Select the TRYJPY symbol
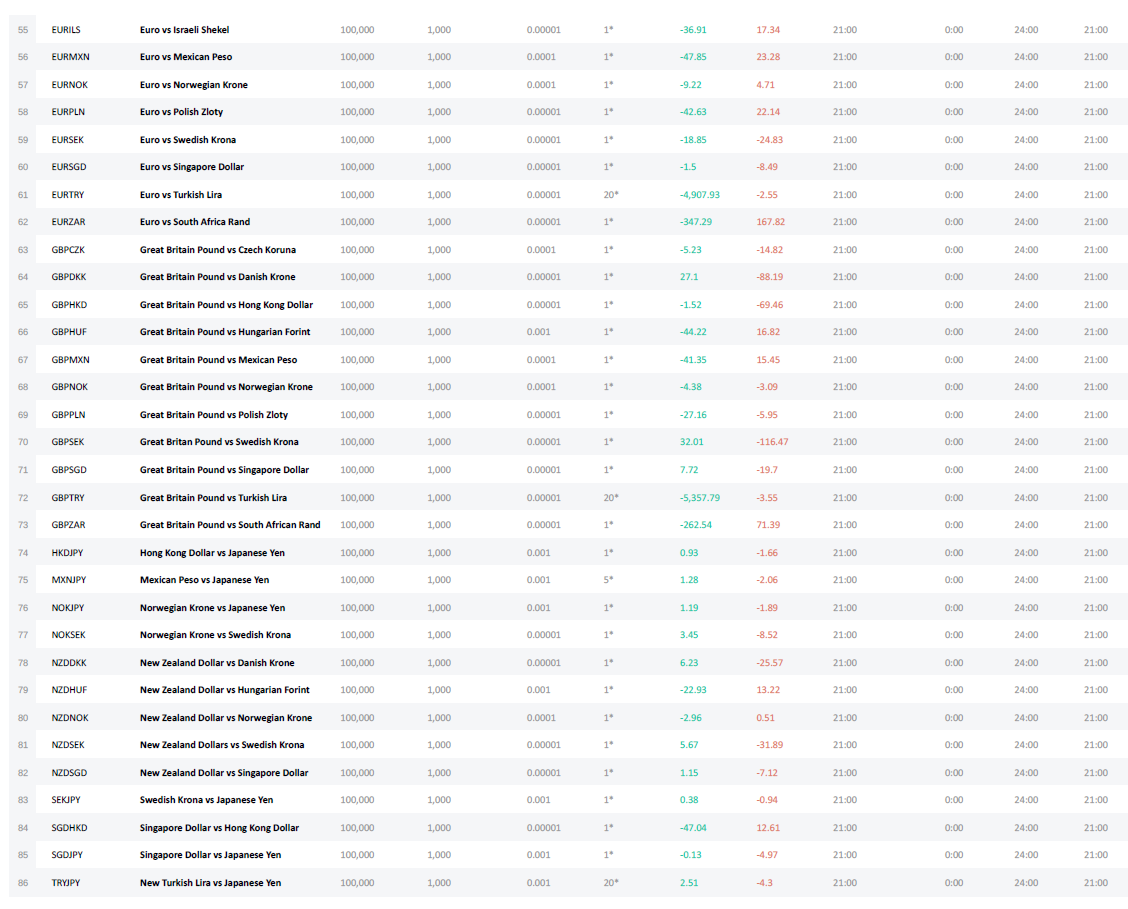The height and width of the screenshot is (909, 1128). (x=66, y=883)
